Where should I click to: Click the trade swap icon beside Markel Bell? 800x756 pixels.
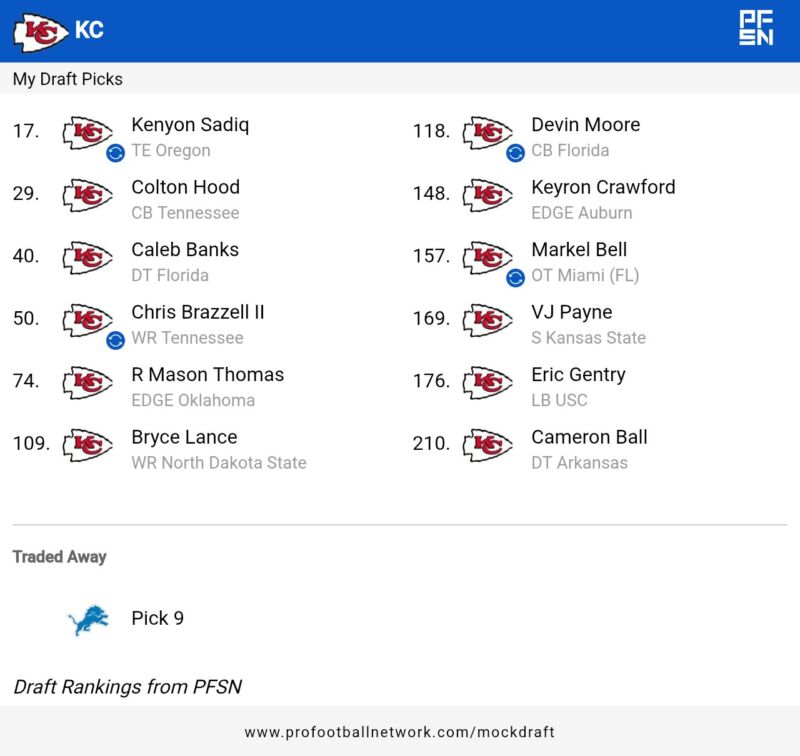tap(515, 277)
